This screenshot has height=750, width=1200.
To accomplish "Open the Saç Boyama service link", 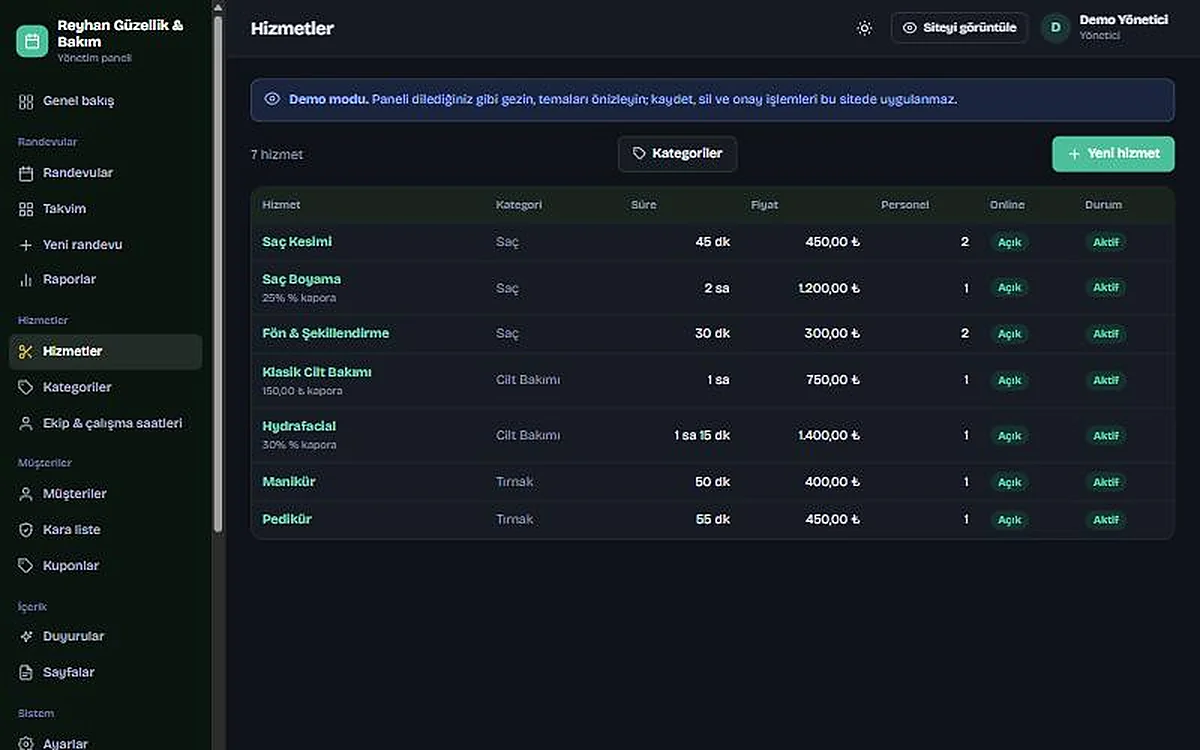I will click(302, 280).
